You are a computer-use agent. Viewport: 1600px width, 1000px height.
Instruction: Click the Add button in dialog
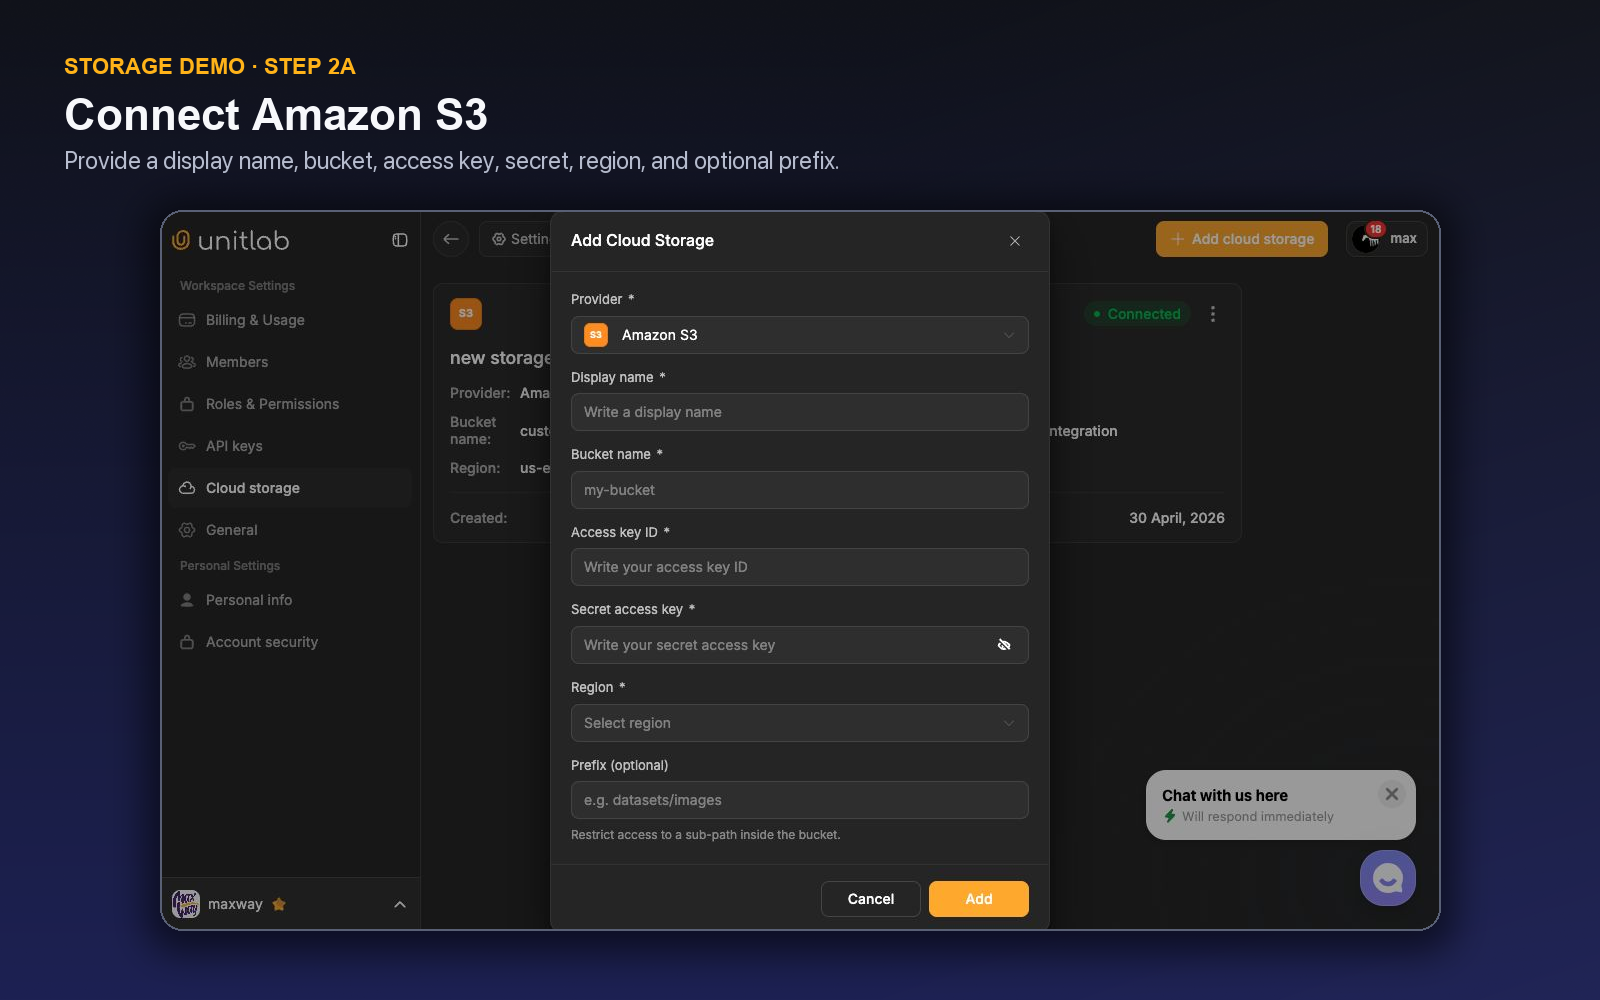point(979,899)
